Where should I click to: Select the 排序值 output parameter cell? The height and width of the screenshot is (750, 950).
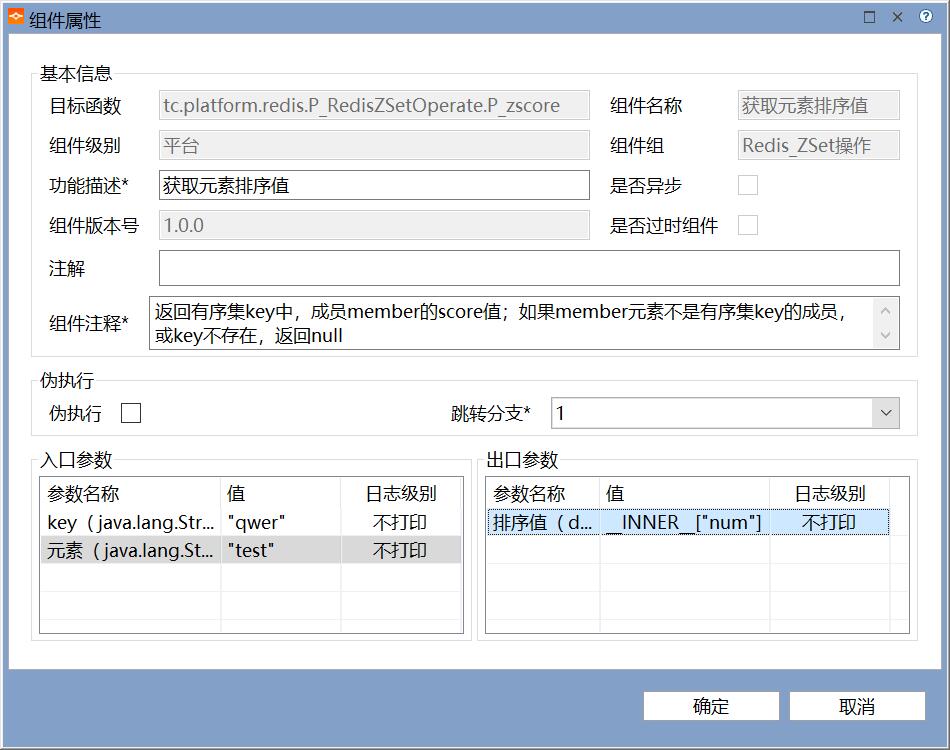click(543, 522)
